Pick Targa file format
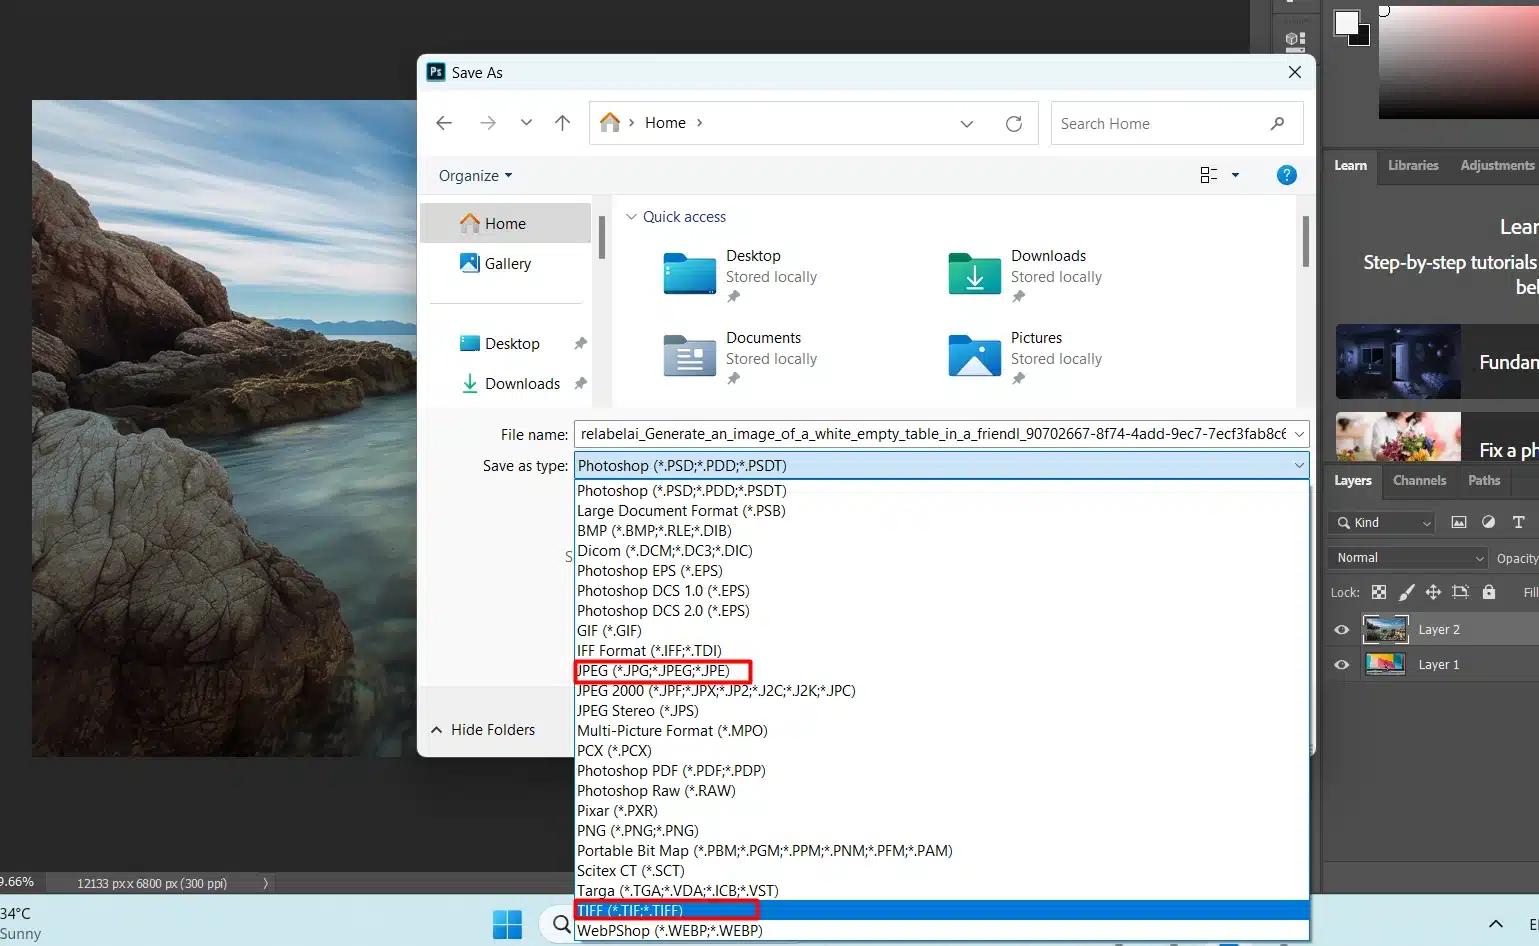1539x946 pixels. pyautogui.click(x=941, y=891)
